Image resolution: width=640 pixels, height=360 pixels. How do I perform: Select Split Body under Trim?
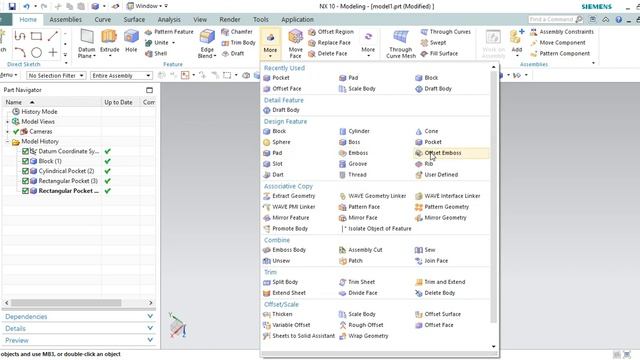[x=280, y=282]
